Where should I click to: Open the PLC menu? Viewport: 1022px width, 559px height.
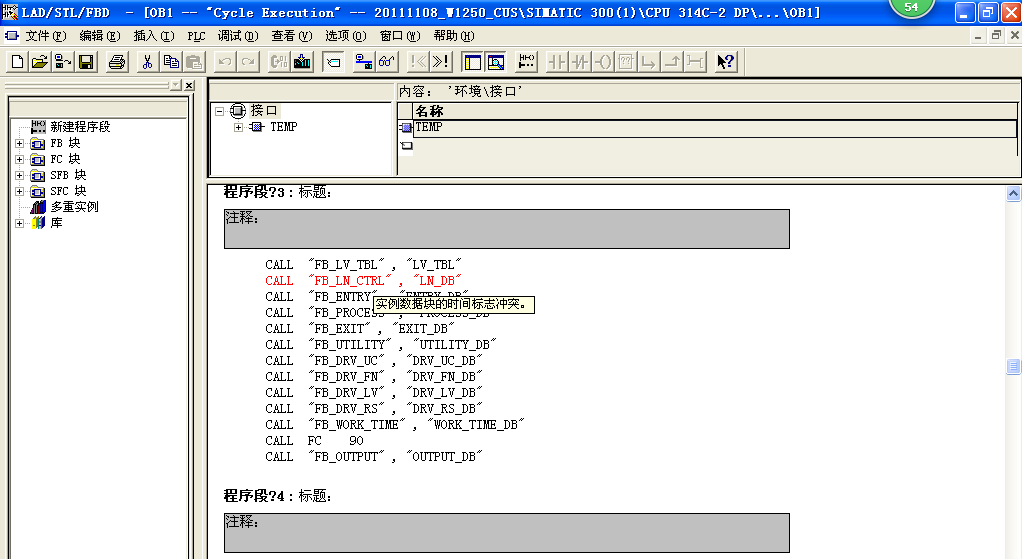click(196, 36)
